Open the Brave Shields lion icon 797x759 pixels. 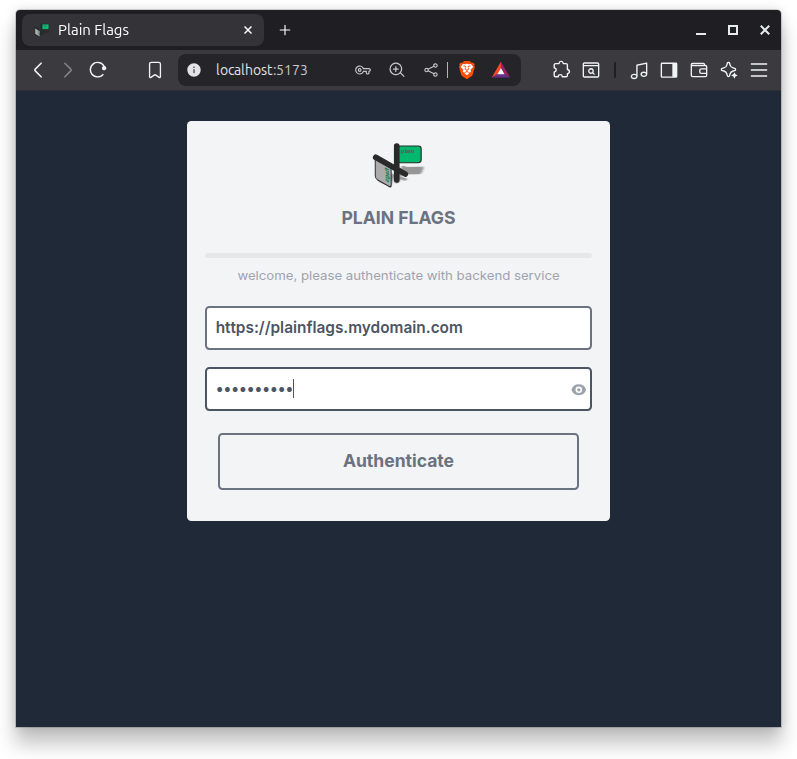(x=466, y=70)
